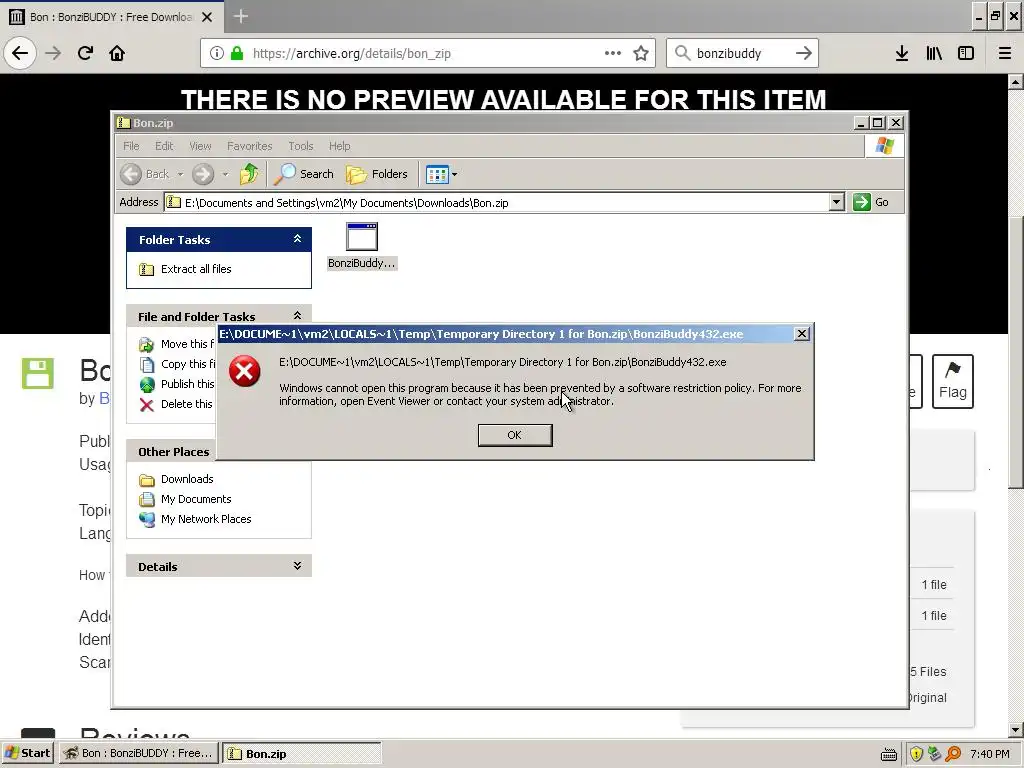Open Edit menu in Bon.zip window
This screenshot has height=768, width=1024.
(164, 146)
